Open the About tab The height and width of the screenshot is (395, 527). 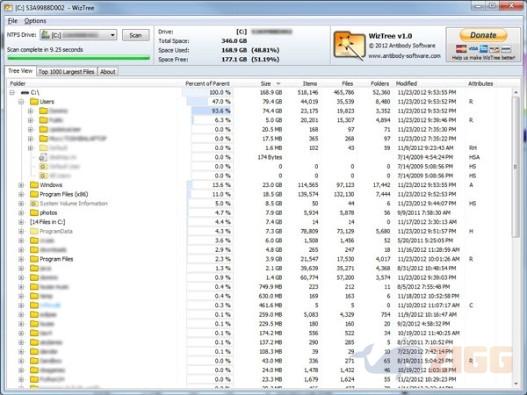[x=108, y=72]
